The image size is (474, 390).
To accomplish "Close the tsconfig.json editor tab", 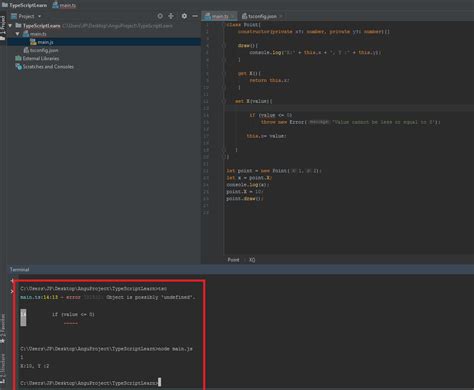I will point(281,16).
